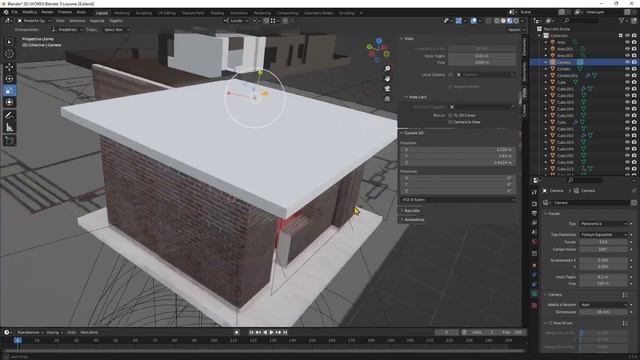Switch to the Modeling workspace tab
Viewport: 640px width, 360px height.
[122, 13]
